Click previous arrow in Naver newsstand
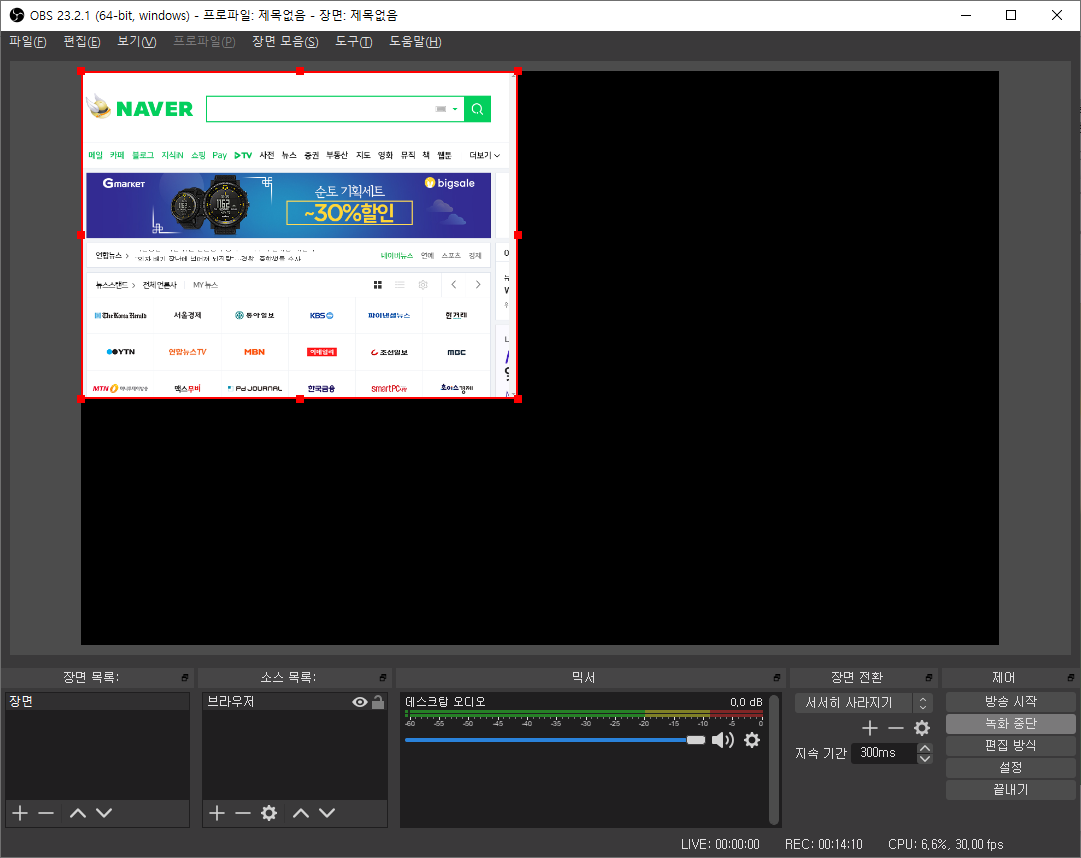Screen dimensions: 1081x858 tap(454, 285)
